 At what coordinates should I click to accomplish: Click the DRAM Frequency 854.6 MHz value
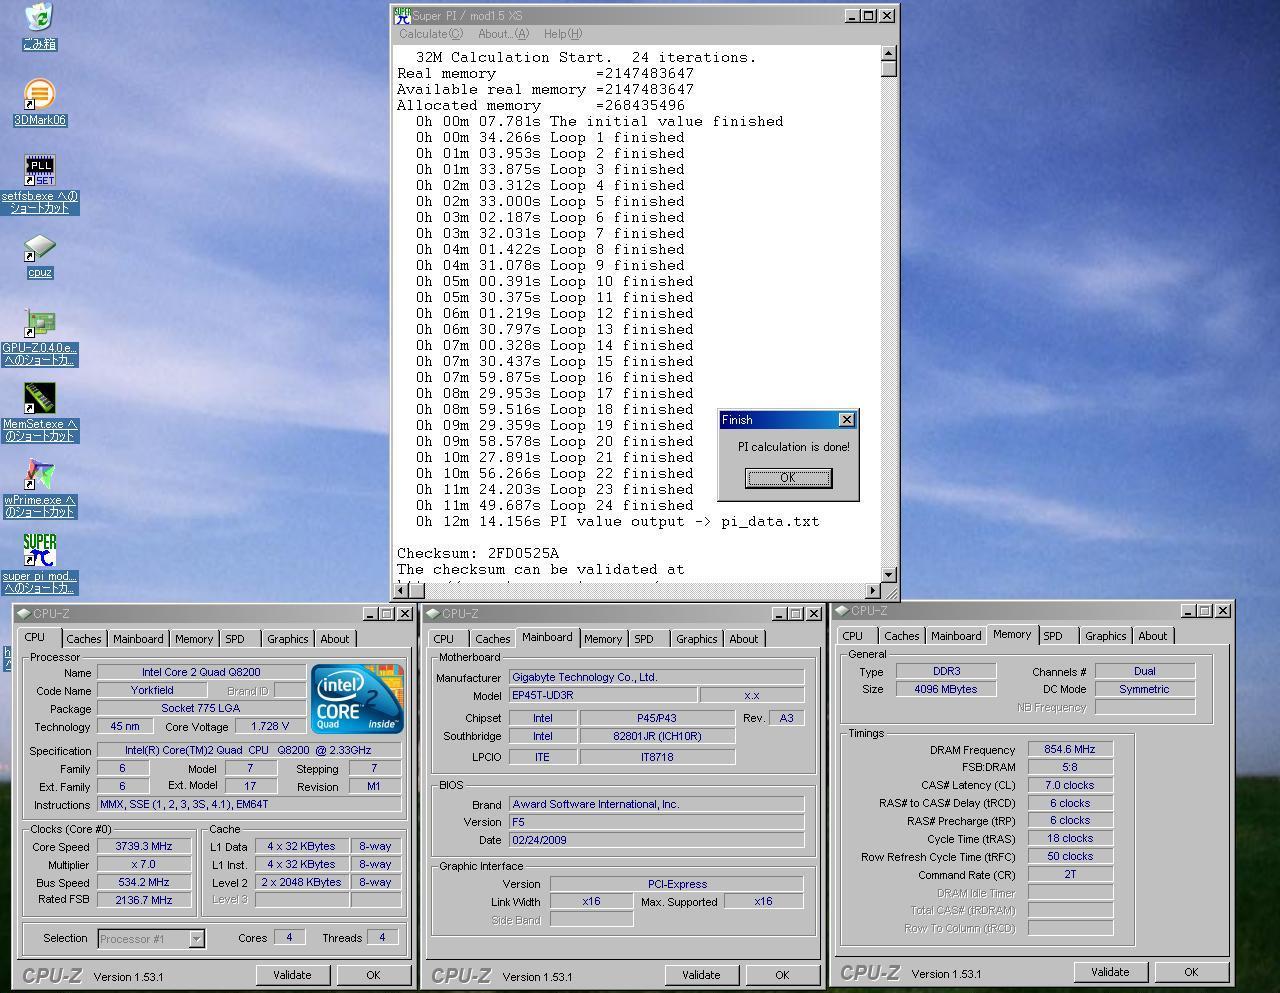click(x=1070, y=749)
